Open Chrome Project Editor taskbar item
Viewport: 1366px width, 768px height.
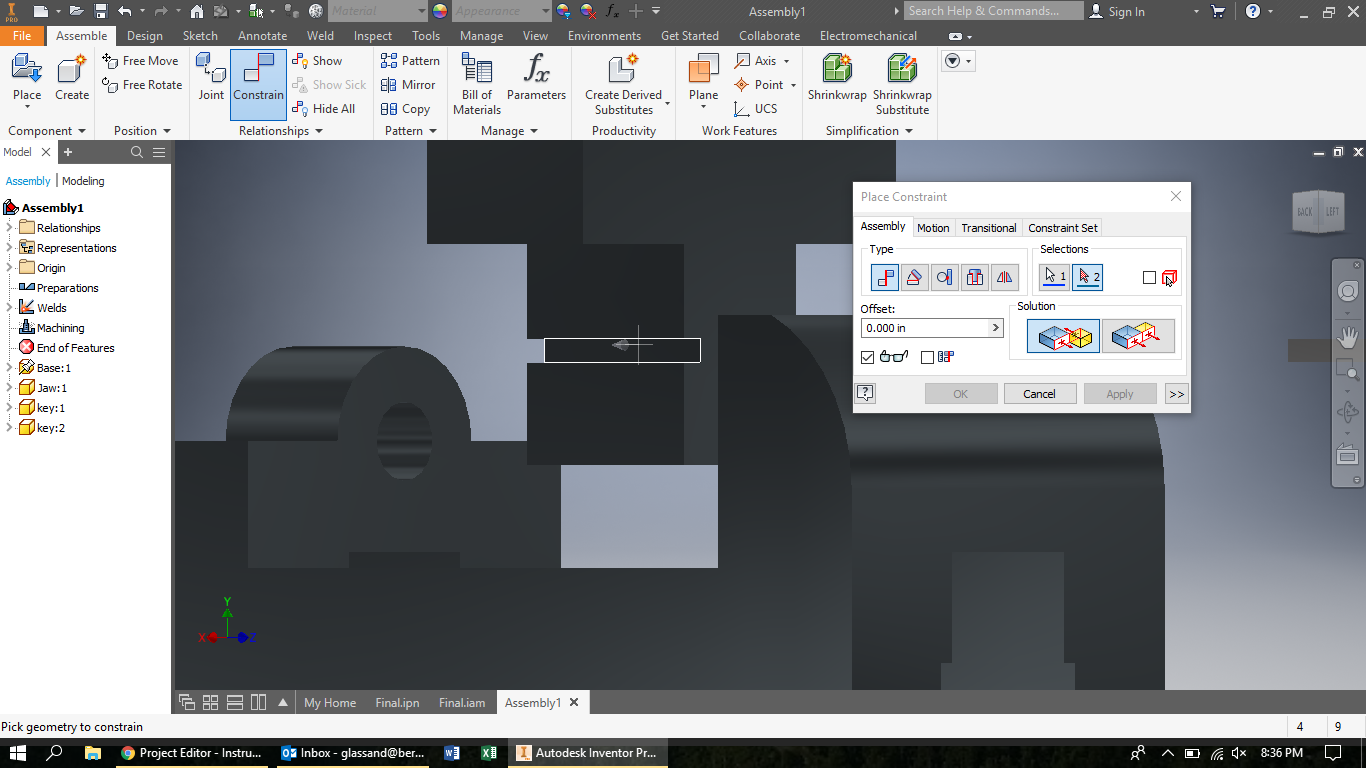coord(192,753)
